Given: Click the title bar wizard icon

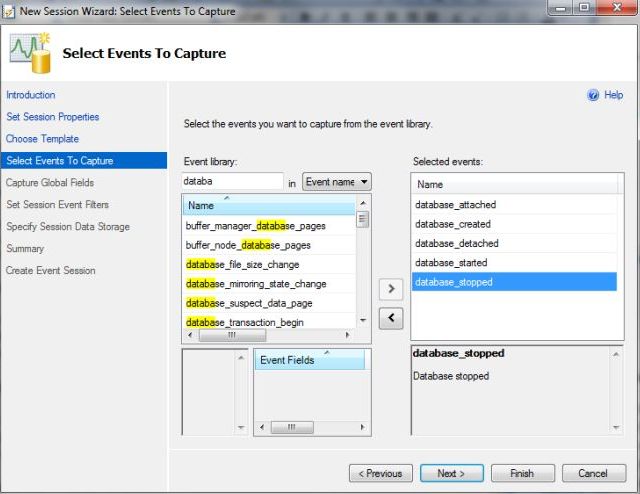Looking at the screenshot, I should [8, 11].
